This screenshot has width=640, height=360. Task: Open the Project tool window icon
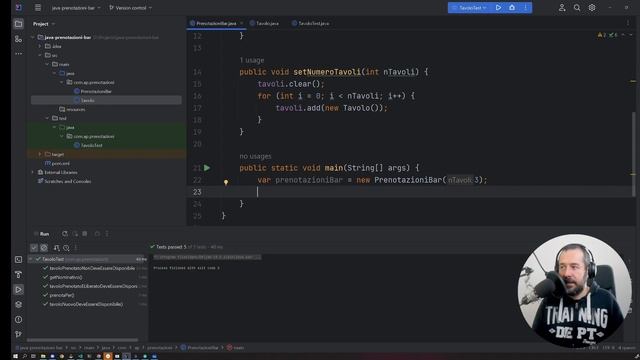tap(18, 24)
